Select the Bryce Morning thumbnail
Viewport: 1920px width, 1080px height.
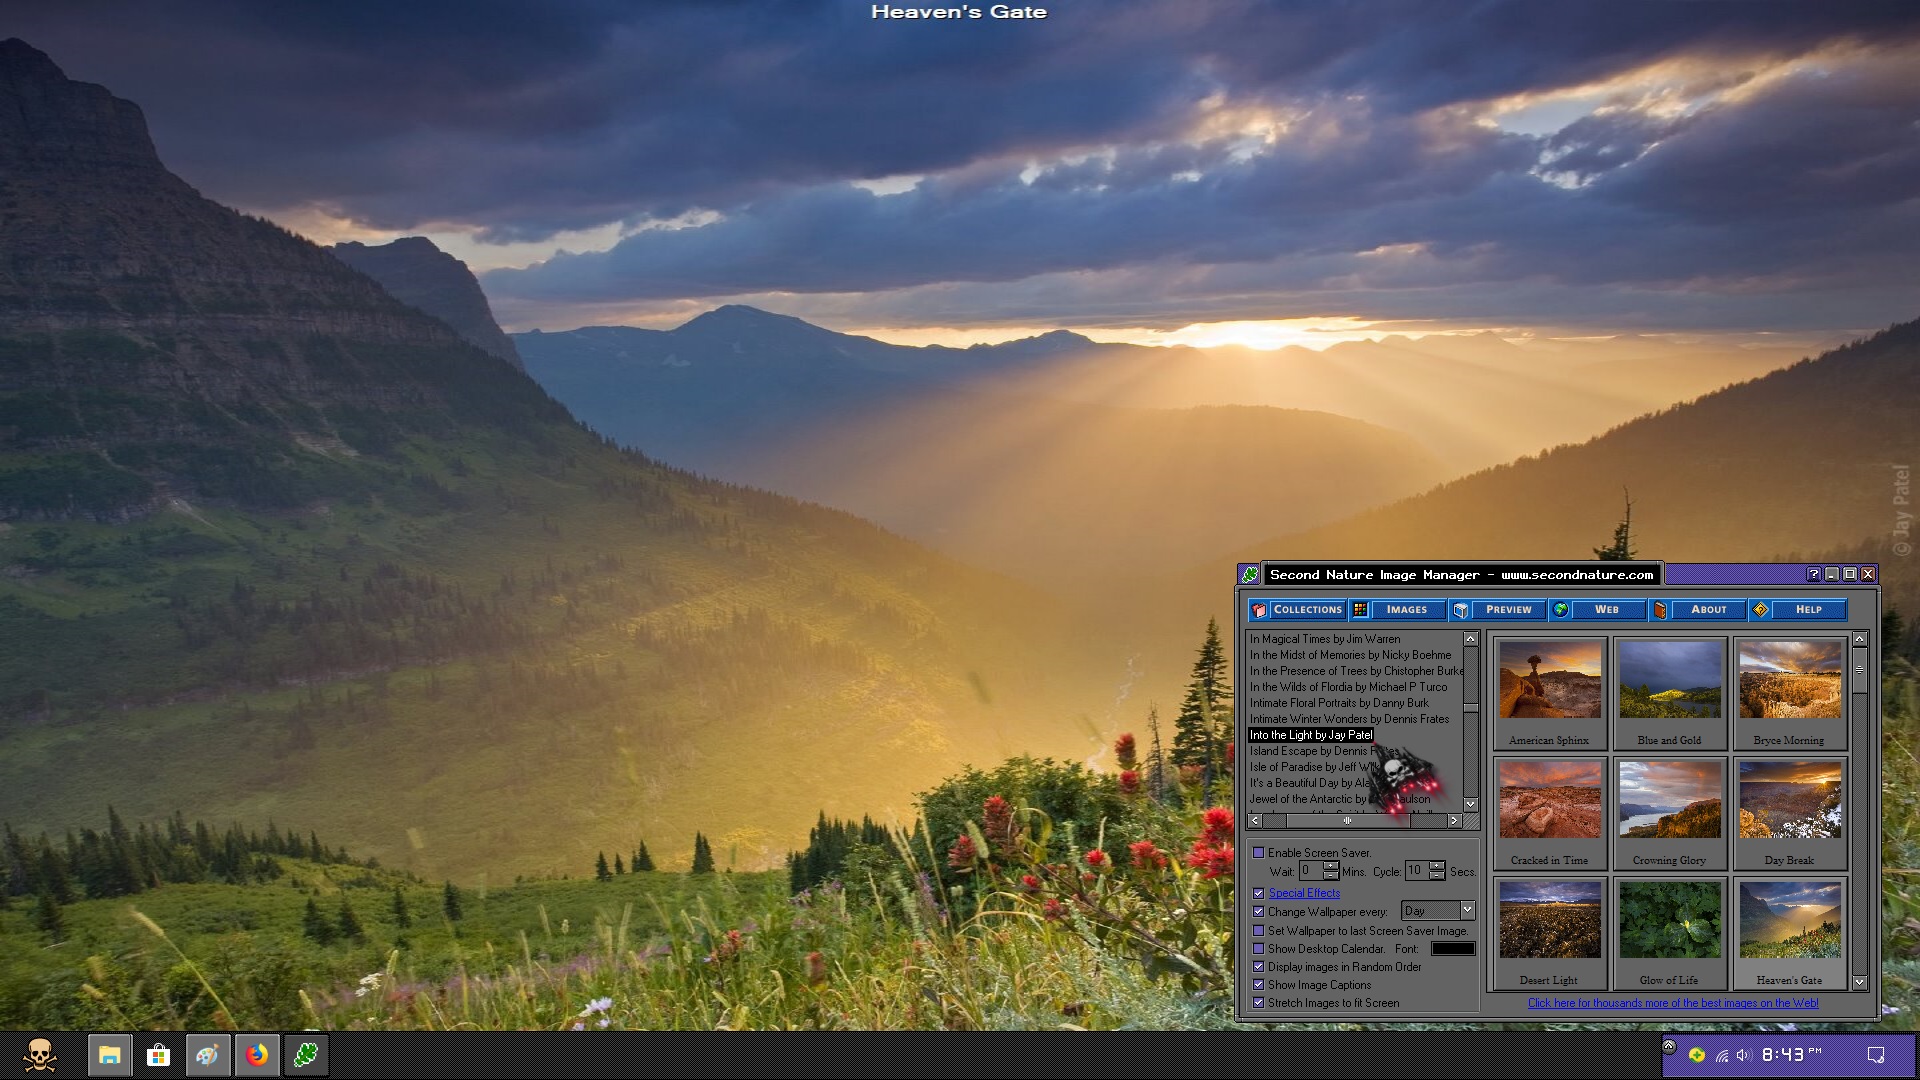pyautogui.click(x=1789, y=693)
